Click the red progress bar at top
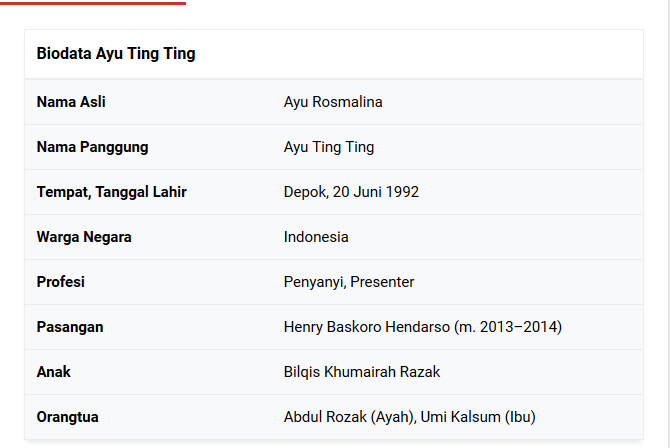 tap(93, 3)
